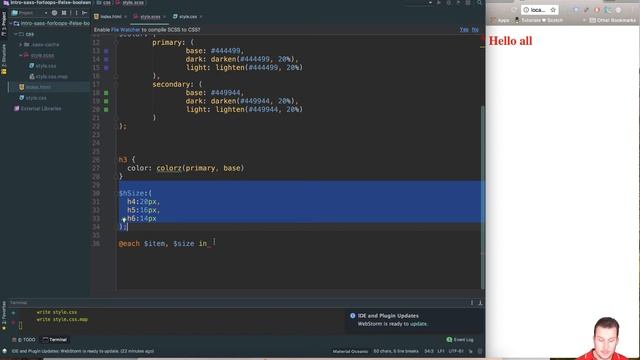The image size is (640, 360).
Task: Reload the browser page
Action: click(x=513, y=10)
